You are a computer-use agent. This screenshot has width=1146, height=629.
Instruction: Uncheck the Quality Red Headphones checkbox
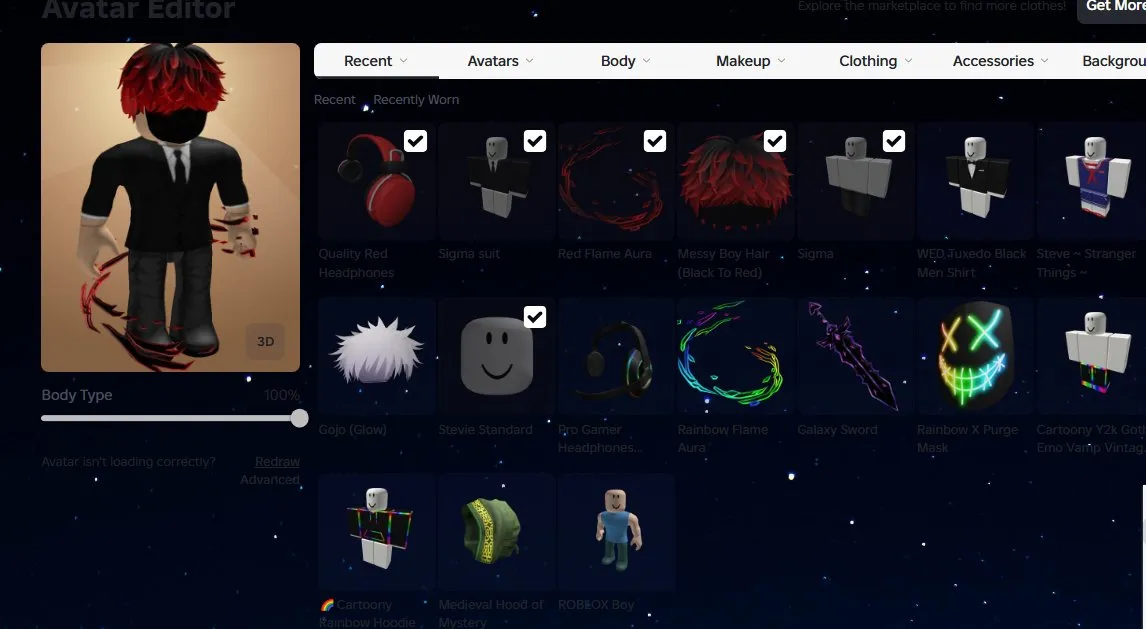tap(415, 141)
